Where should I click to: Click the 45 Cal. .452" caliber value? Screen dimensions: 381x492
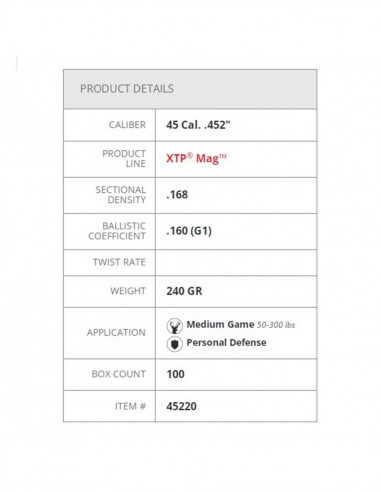[x=198, y=125]
